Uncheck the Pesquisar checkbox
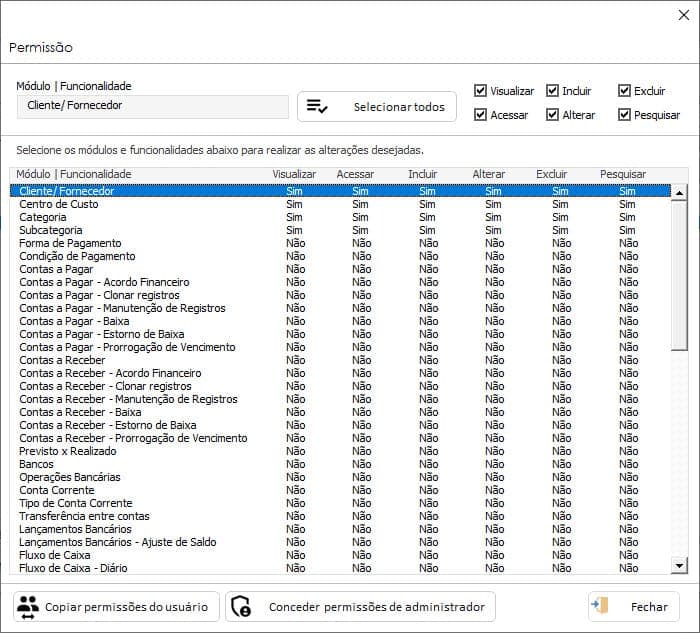The image size is (700, 633). (x=624, y=115)
